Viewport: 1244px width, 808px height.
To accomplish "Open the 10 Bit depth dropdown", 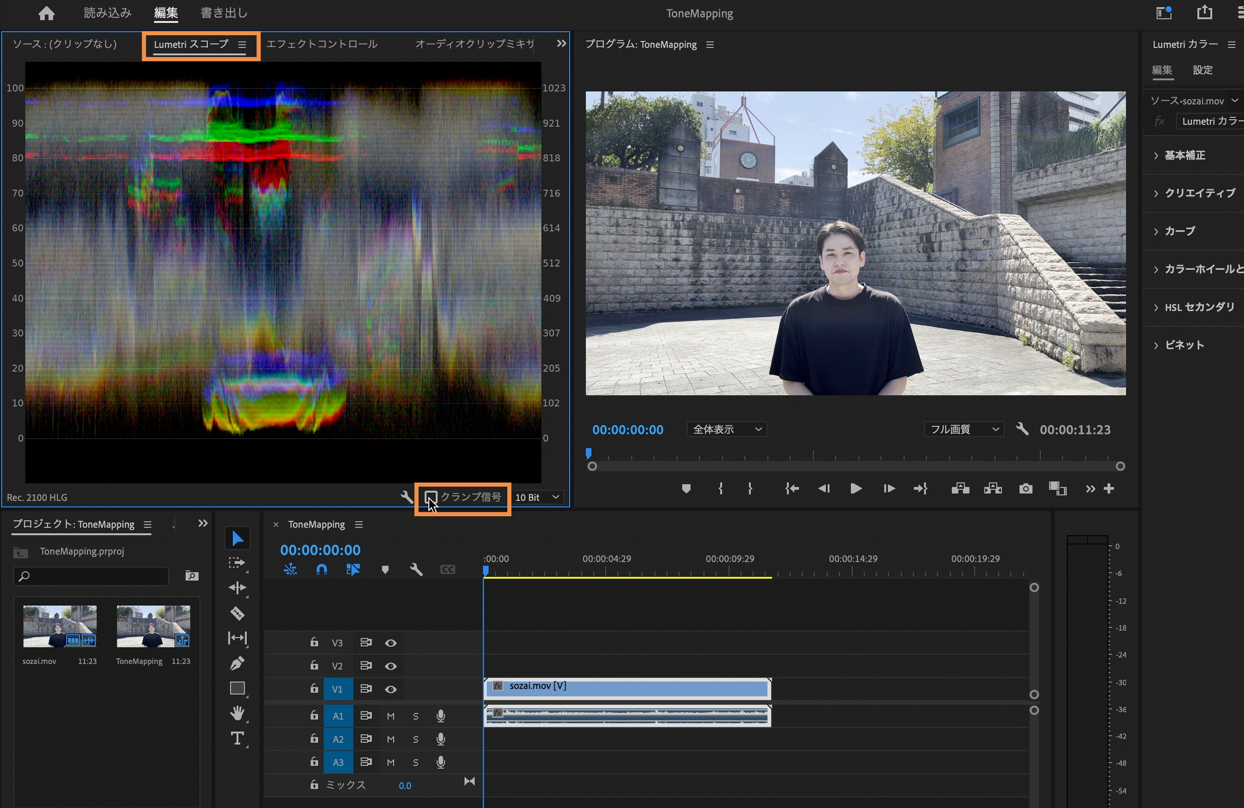I will [x=538, y=497].
